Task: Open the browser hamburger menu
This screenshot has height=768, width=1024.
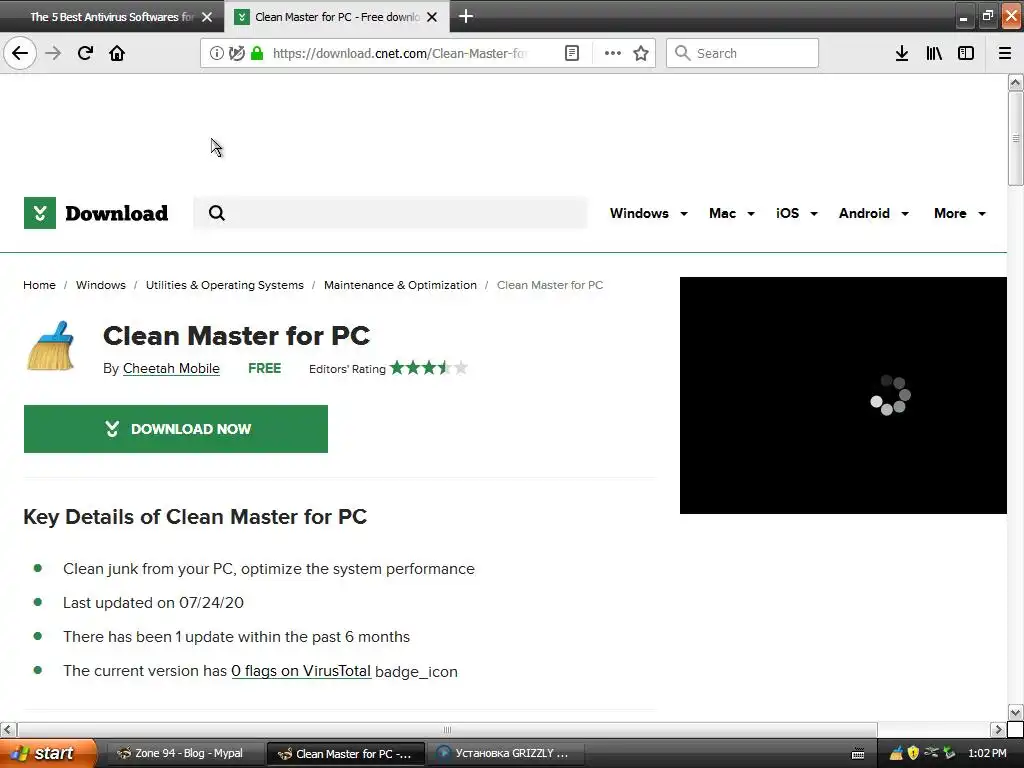Action: point(1005,53)
